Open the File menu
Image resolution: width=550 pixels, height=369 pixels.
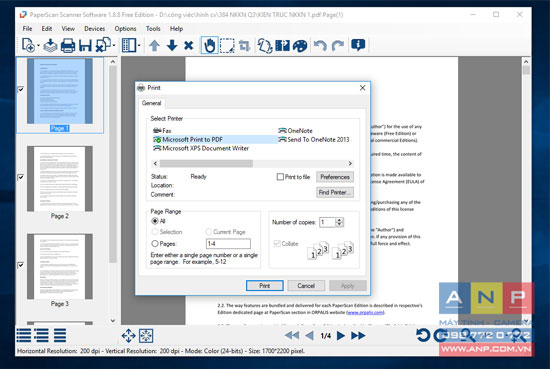[27, 29]
